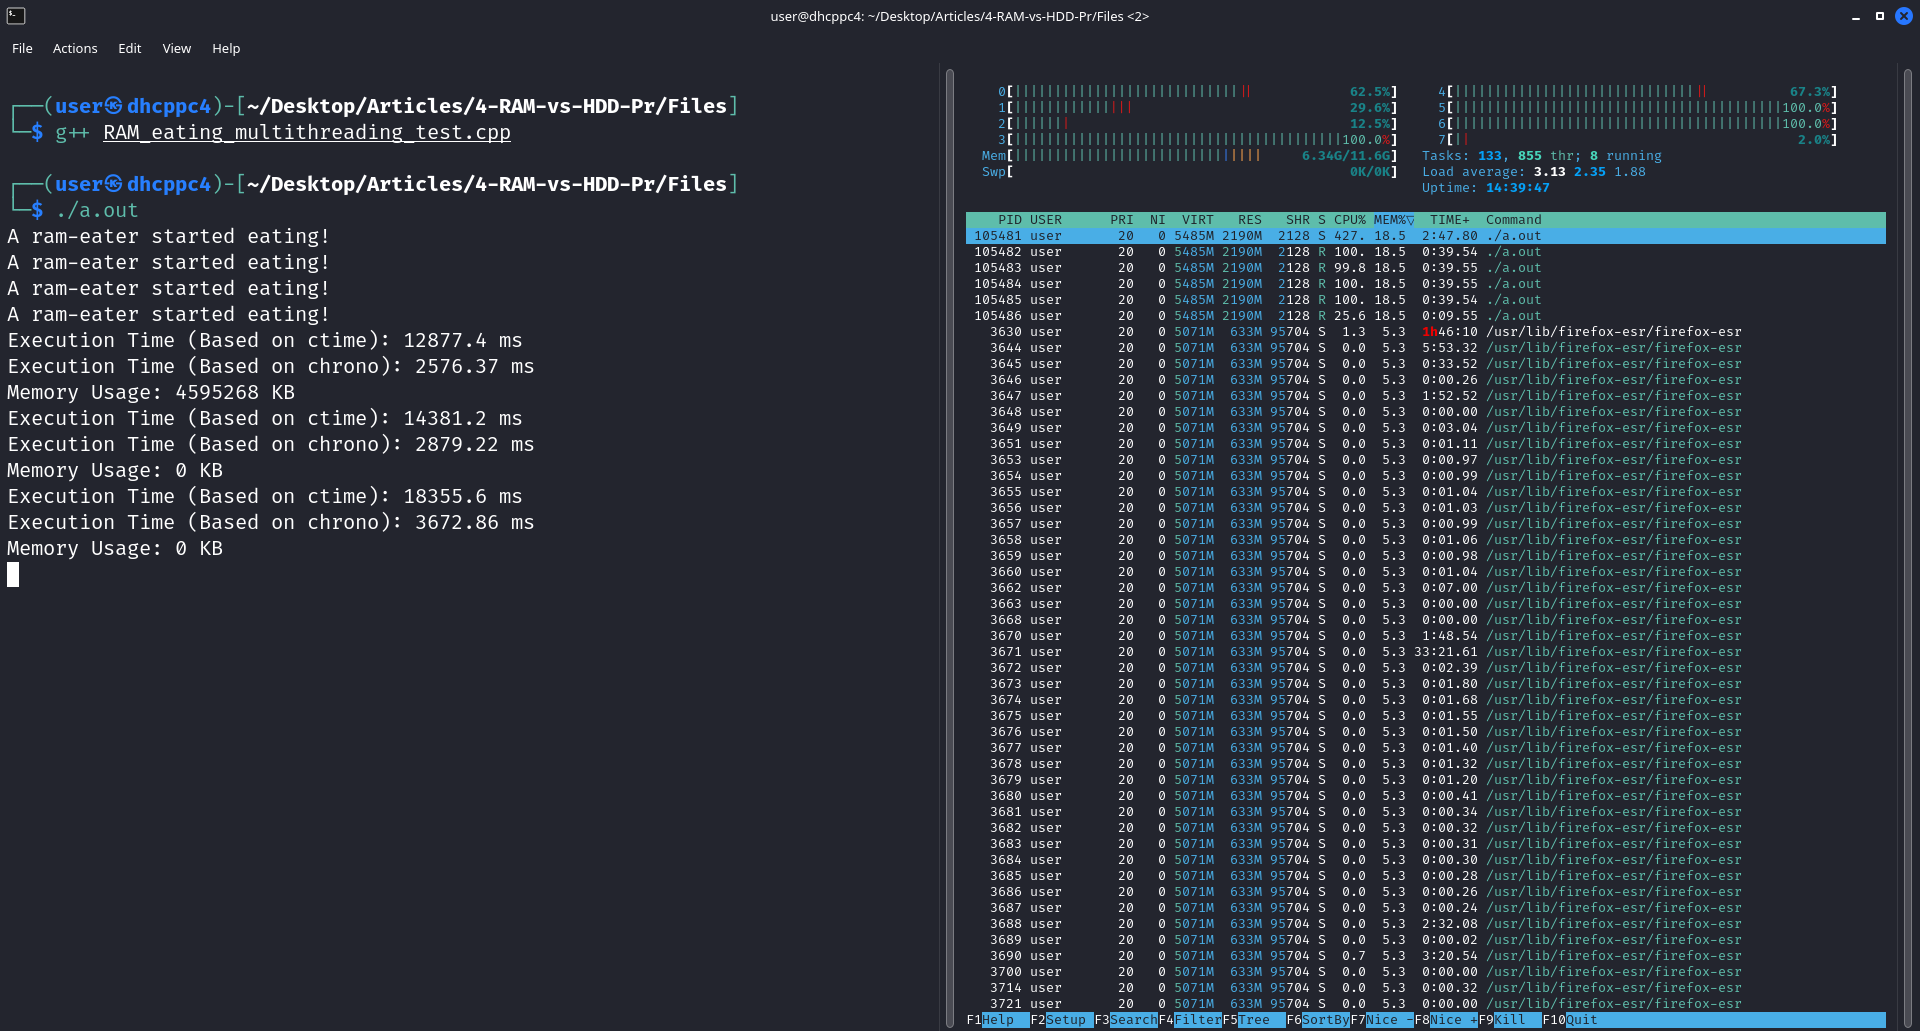1920x1031 pixels.
Task: Click chrono execution time 2576.37 ms line
Action: (271, 366)
